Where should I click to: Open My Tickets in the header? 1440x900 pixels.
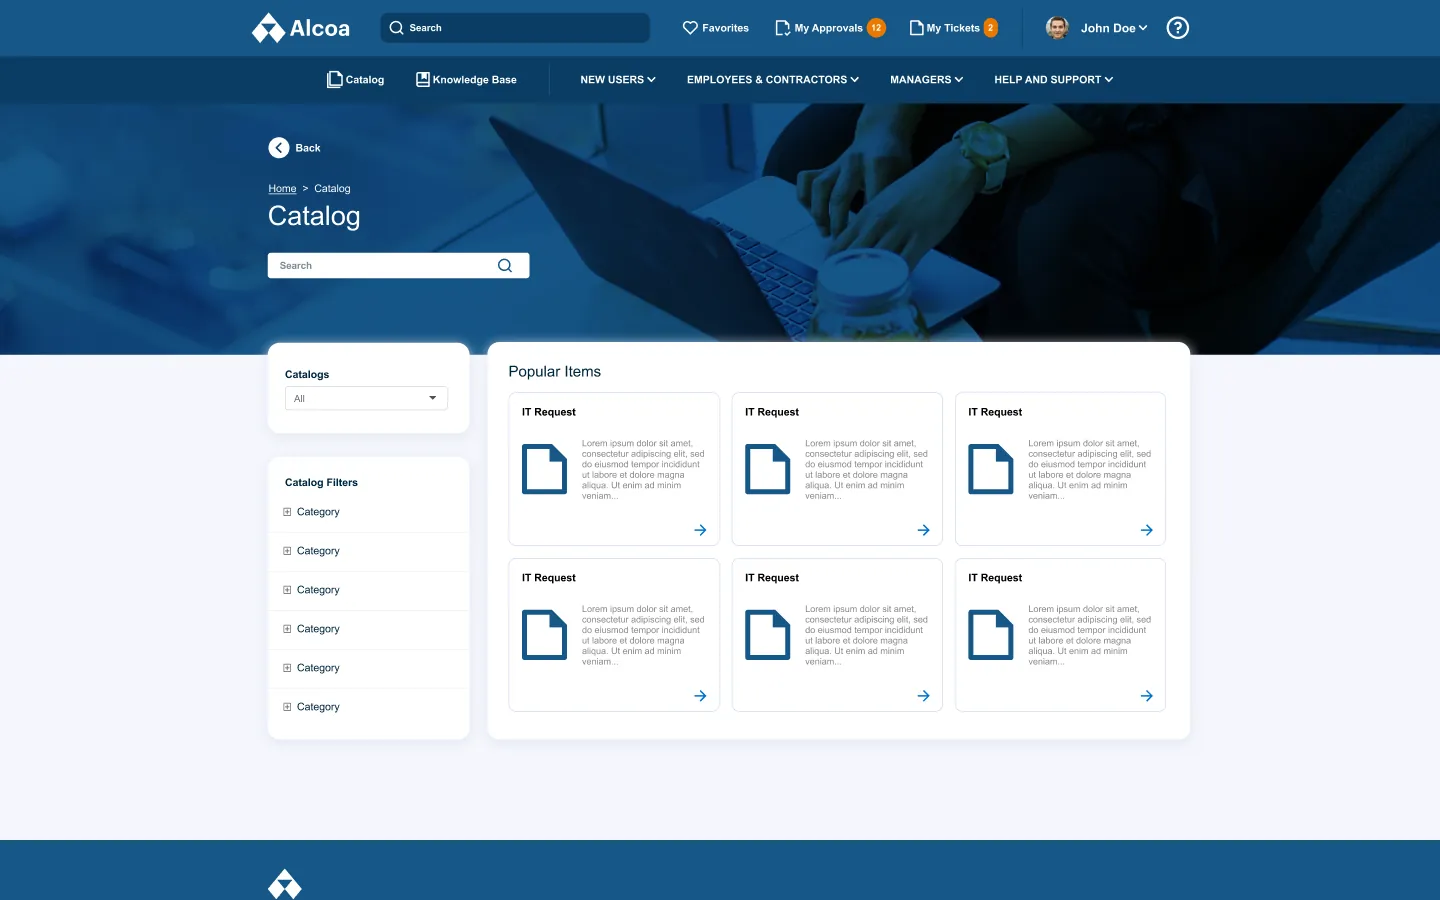pos(953,28)
